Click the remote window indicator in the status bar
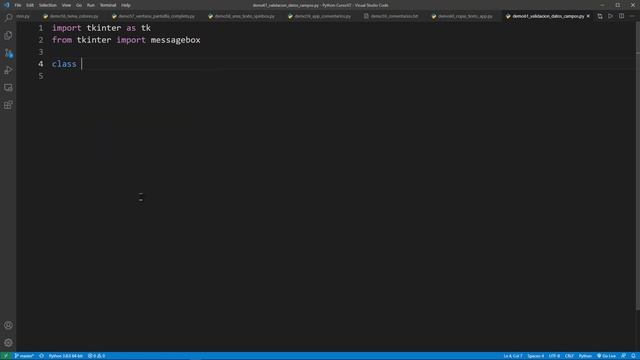 [6, 356]
